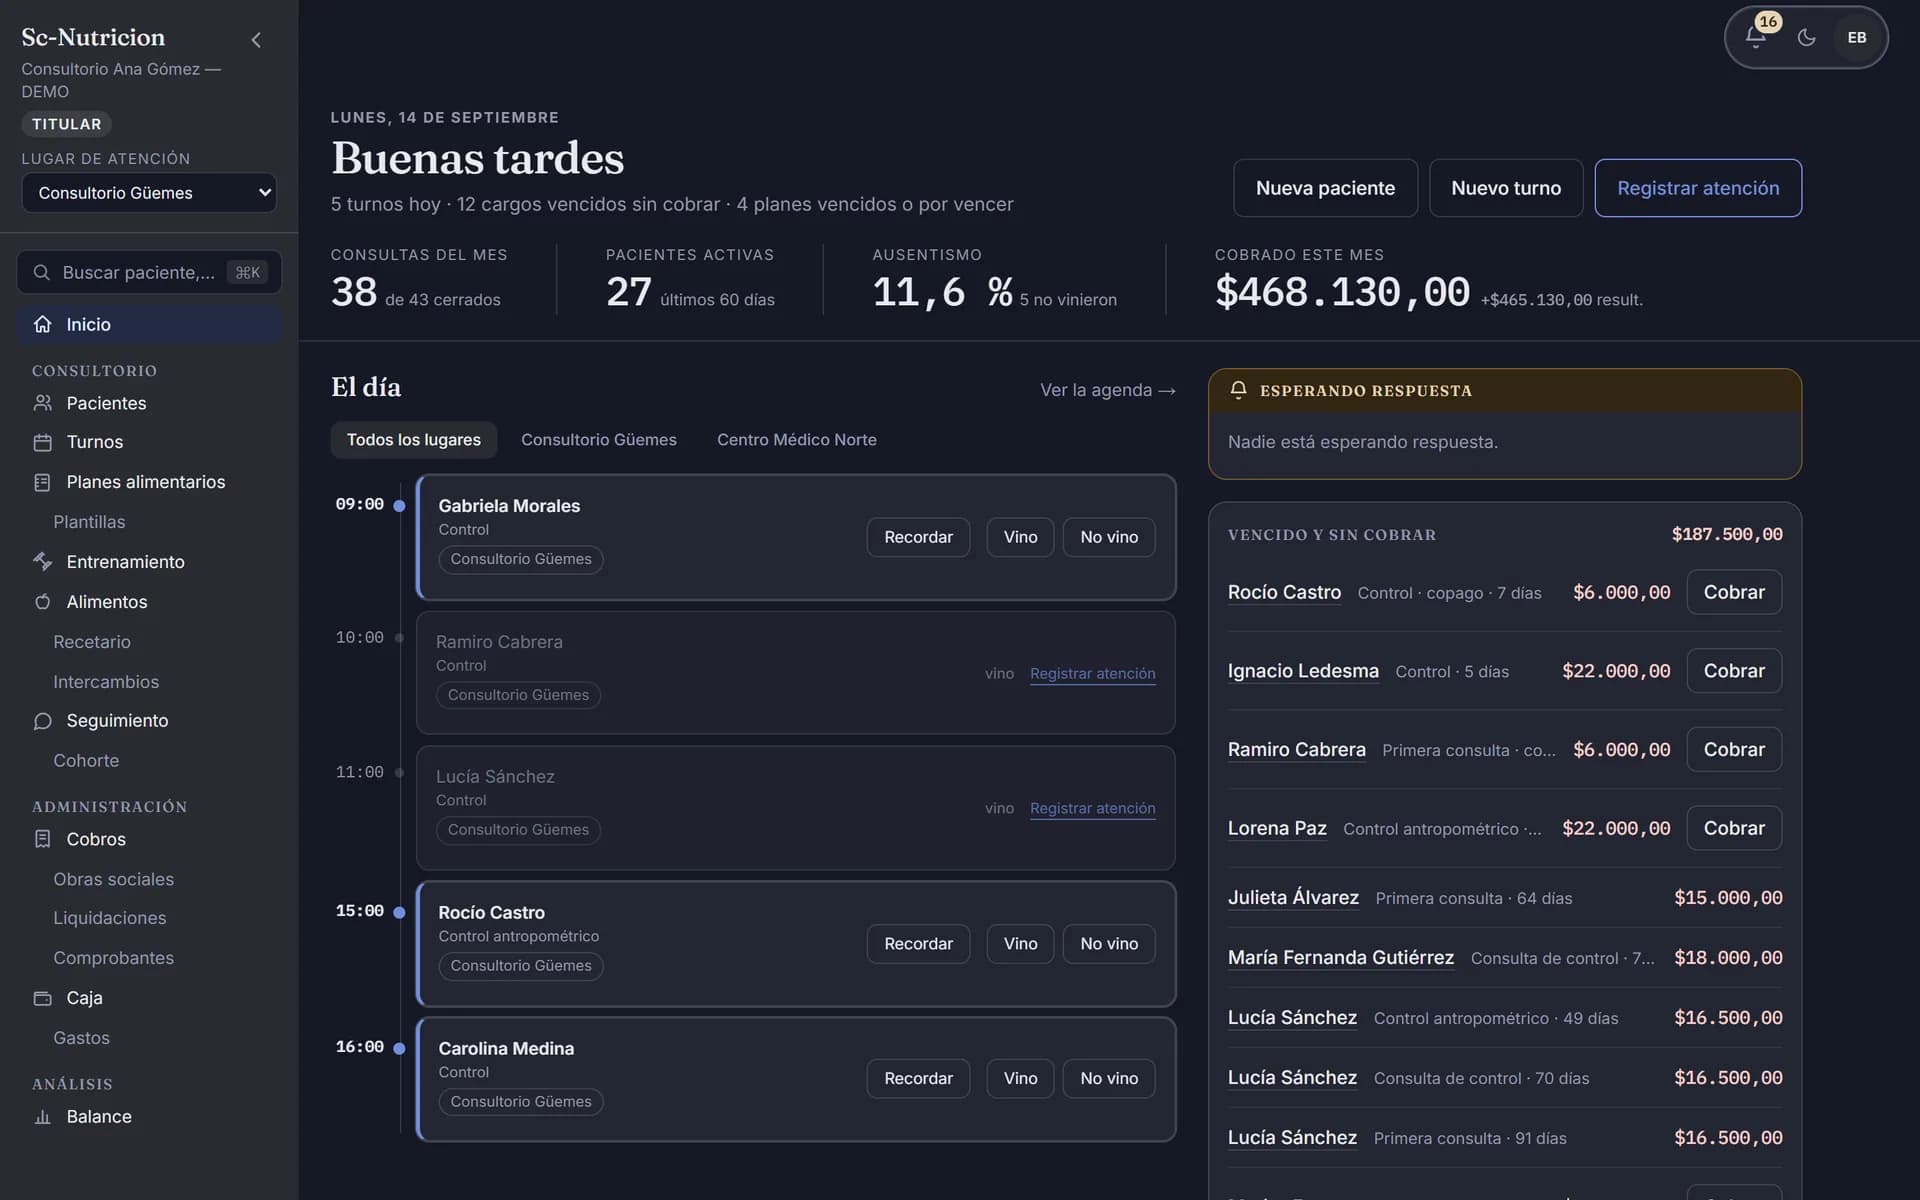Open the Julieta Álvarez patient link
1920x1200 pixels.
[1293, 898]
